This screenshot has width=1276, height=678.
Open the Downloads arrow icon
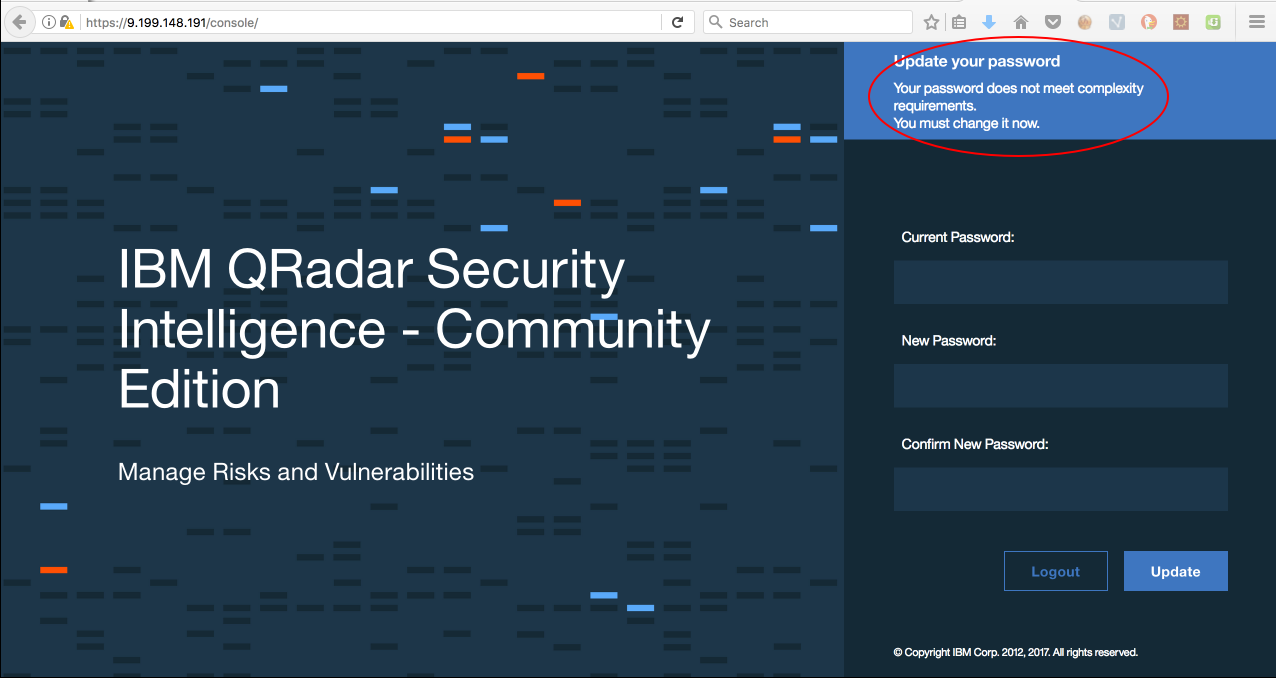(x=988, y=21)
